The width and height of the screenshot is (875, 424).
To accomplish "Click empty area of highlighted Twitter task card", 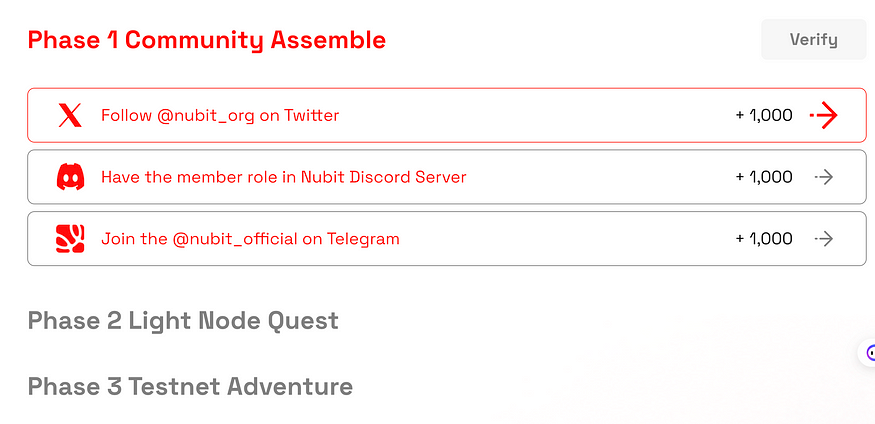I will pyautogui.click(x=536, y=115).
